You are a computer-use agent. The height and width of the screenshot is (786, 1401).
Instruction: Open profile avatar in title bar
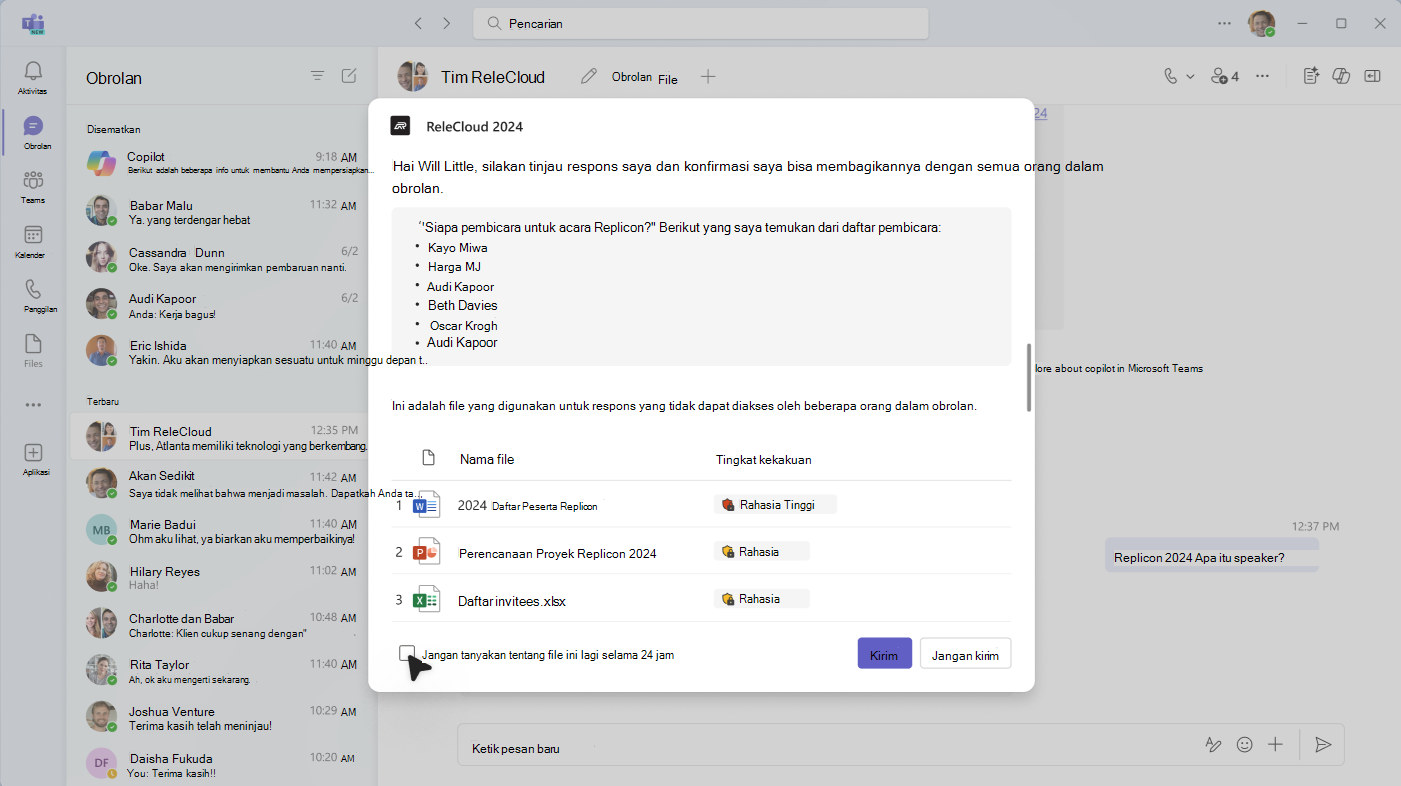[1261, 23]
